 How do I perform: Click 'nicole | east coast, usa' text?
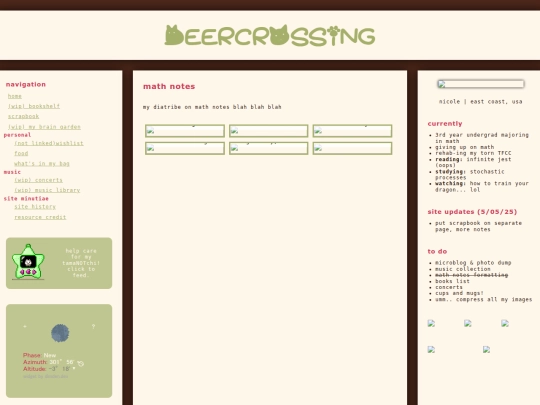pos(480,102)
